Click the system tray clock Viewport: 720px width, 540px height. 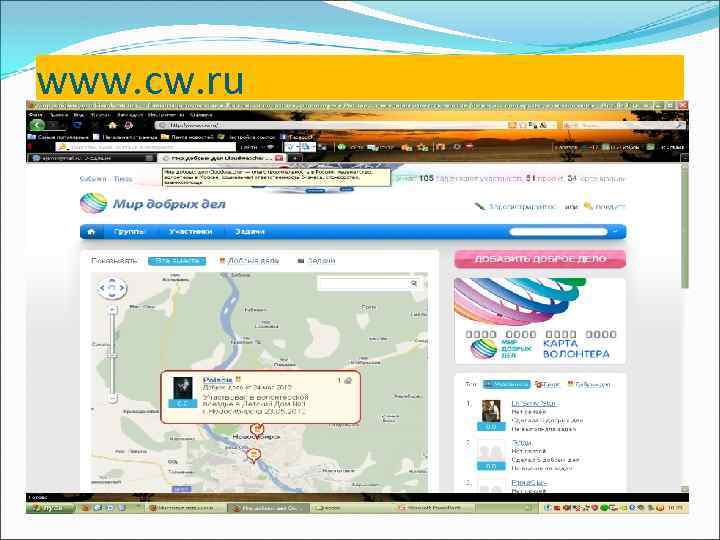[675, 508]
